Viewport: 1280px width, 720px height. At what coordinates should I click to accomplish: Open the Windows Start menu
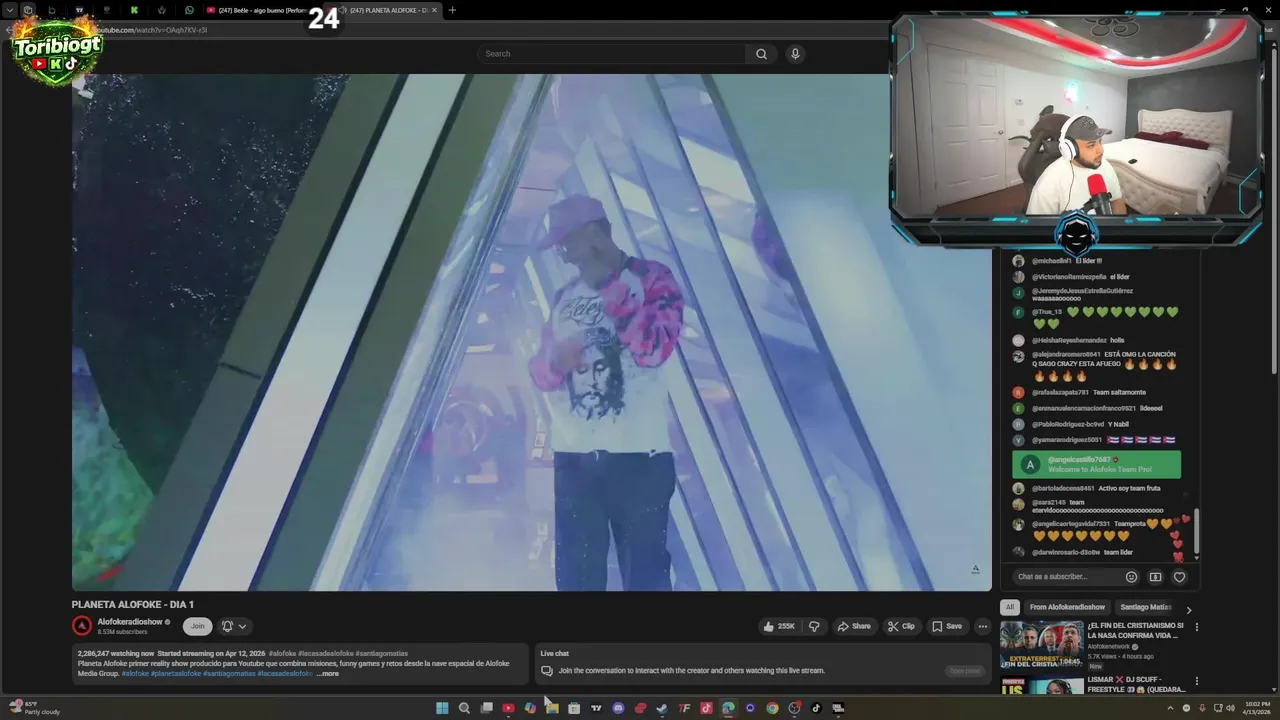[x=442, y=708]
